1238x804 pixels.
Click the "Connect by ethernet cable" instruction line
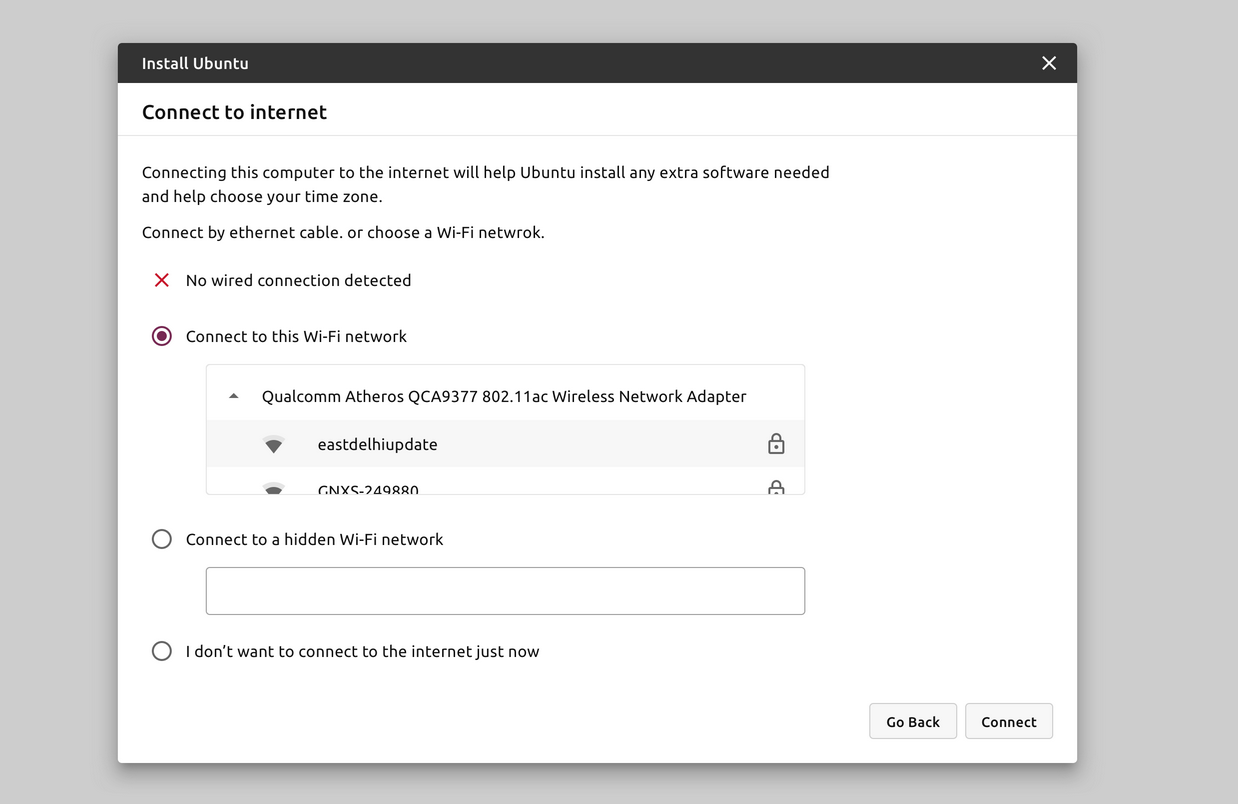pyautogui.click(x=343, y=232)
